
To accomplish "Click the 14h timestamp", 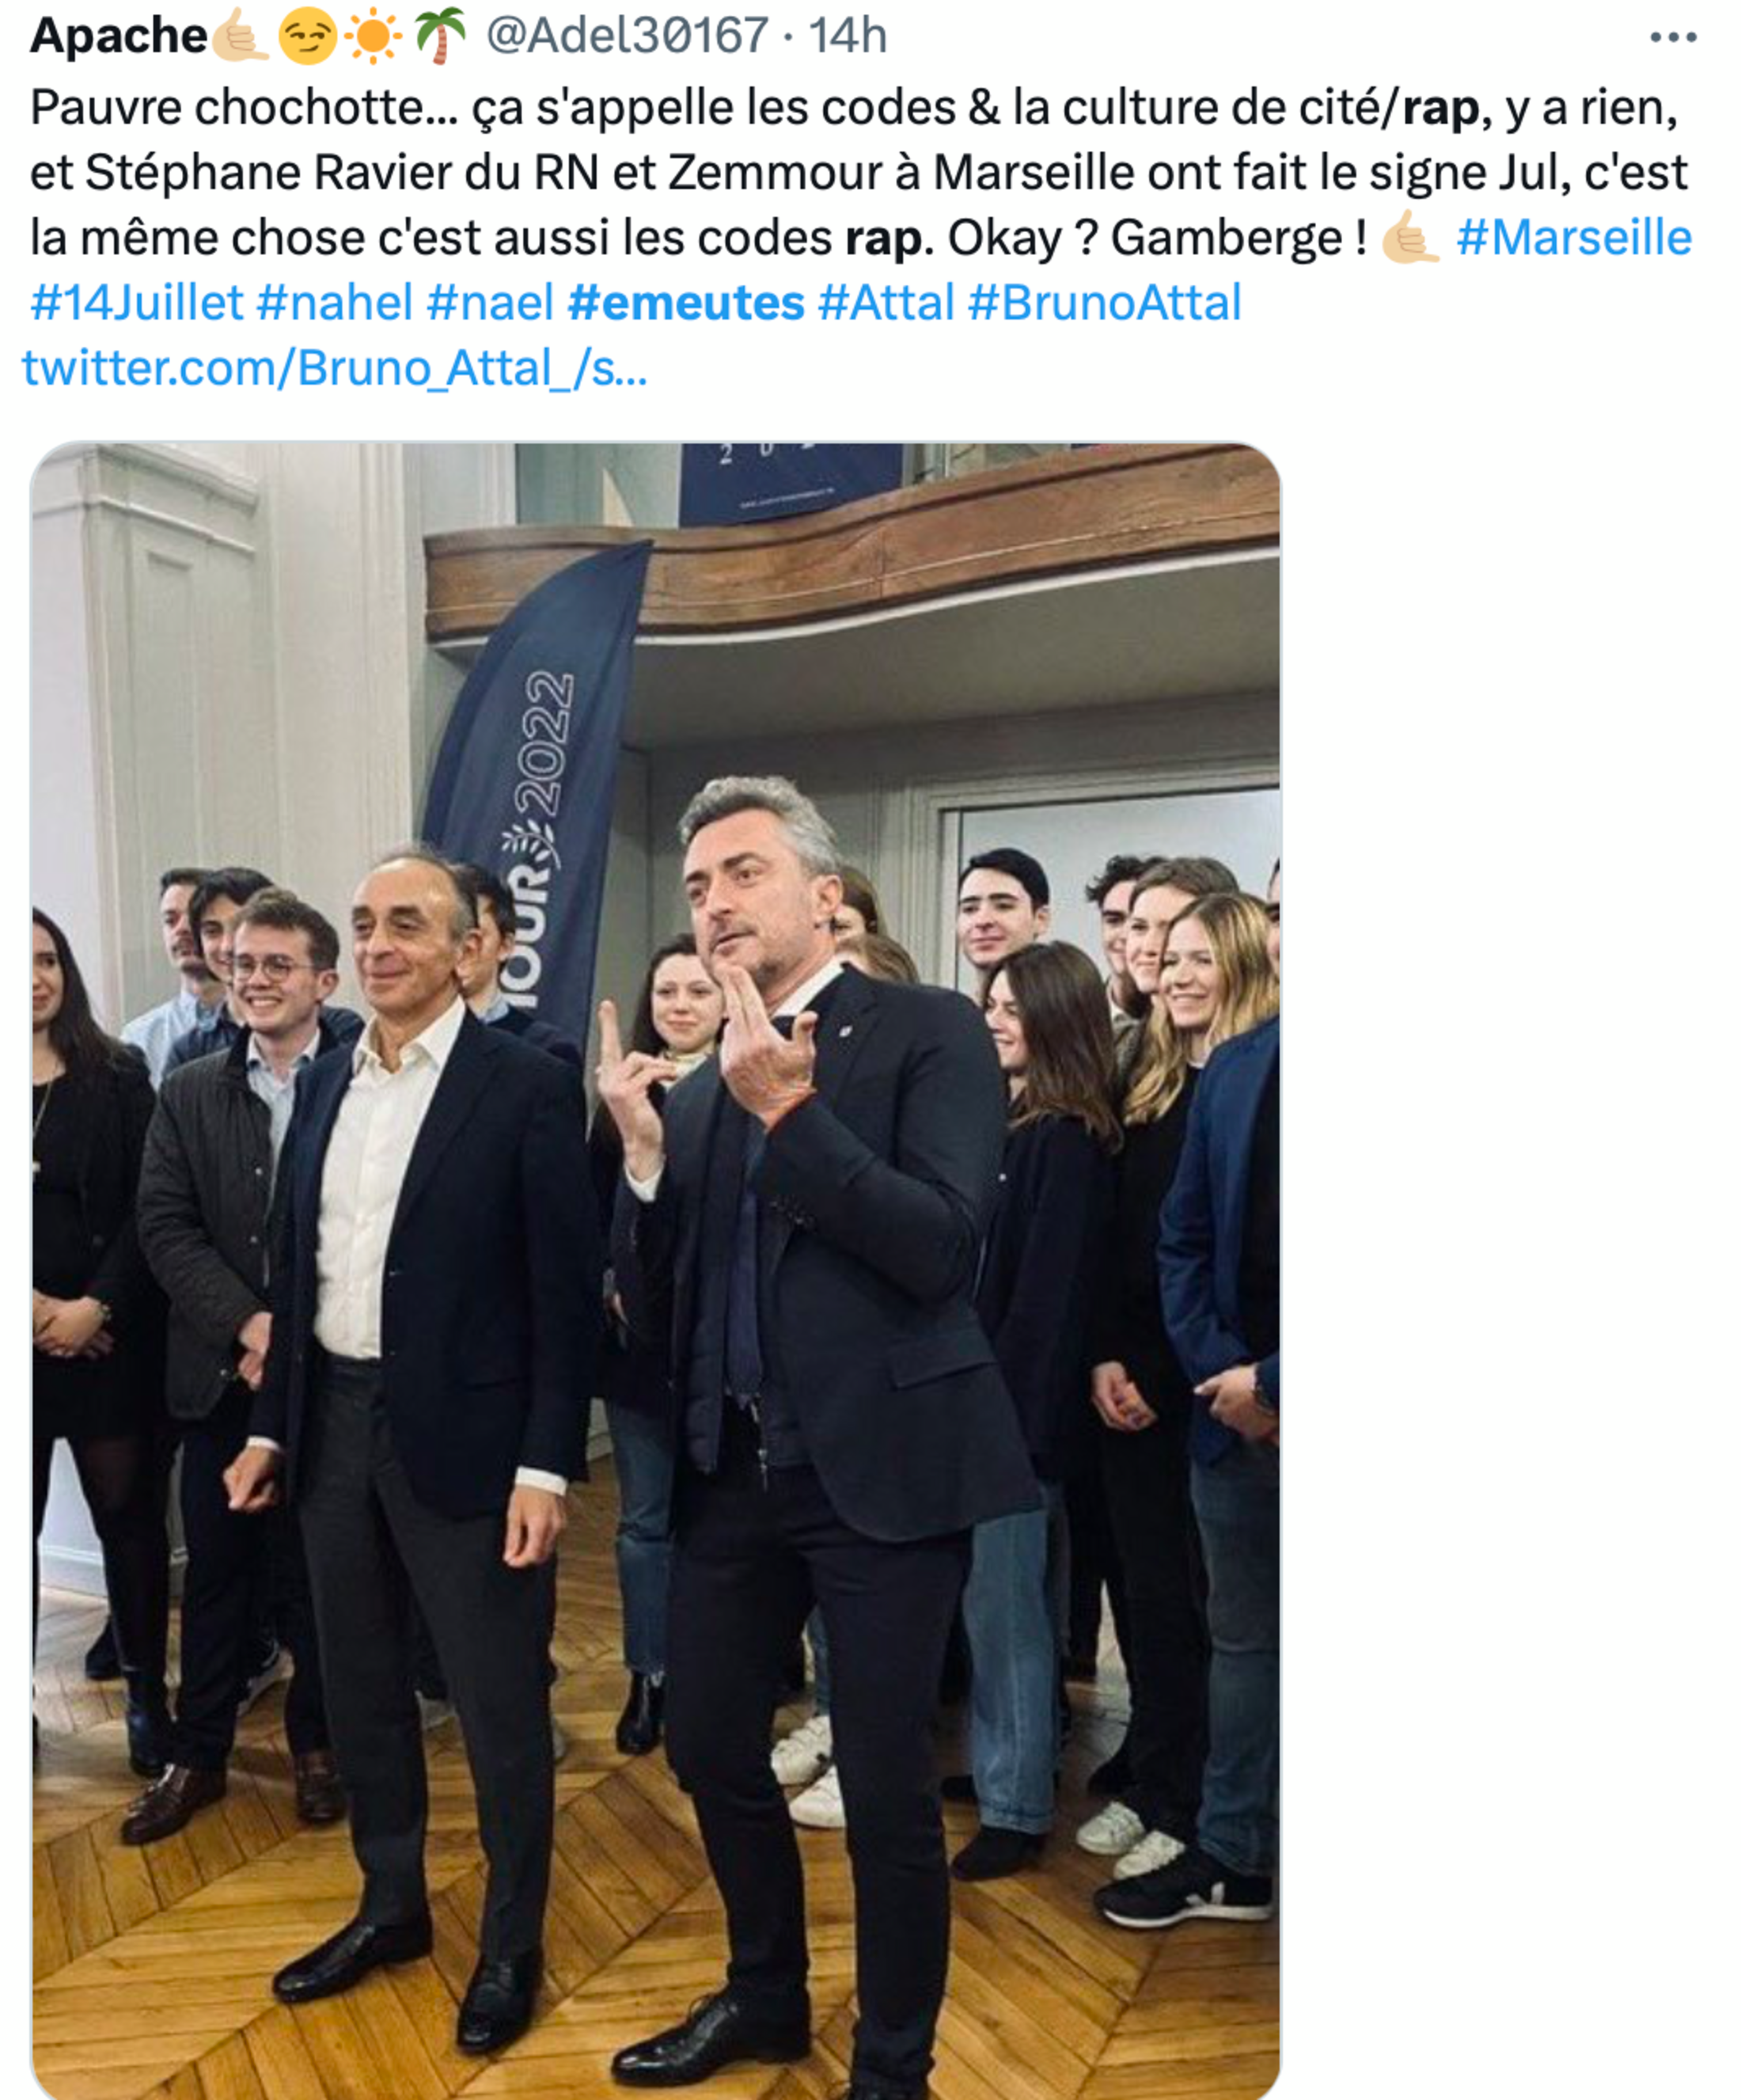I will click(847, 37).
